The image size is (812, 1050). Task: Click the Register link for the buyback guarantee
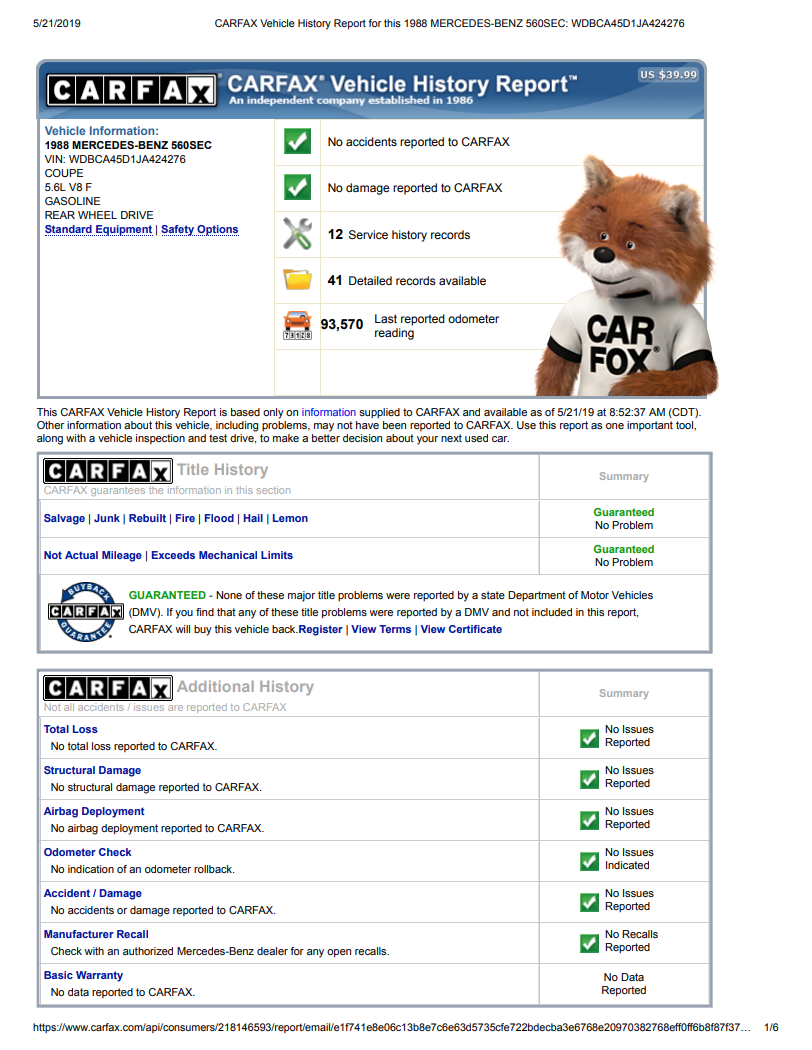point(320,629)
